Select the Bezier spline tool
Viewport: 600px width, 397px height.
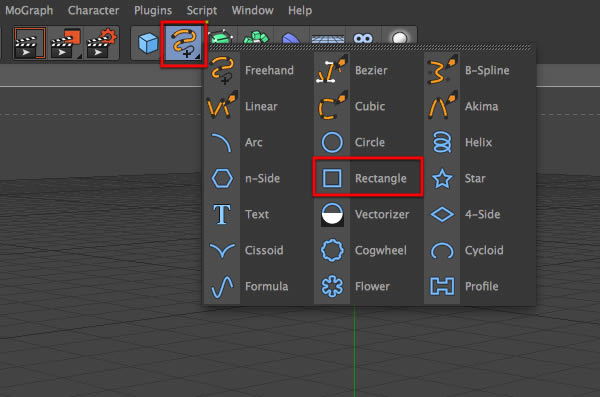click(368, 70)
